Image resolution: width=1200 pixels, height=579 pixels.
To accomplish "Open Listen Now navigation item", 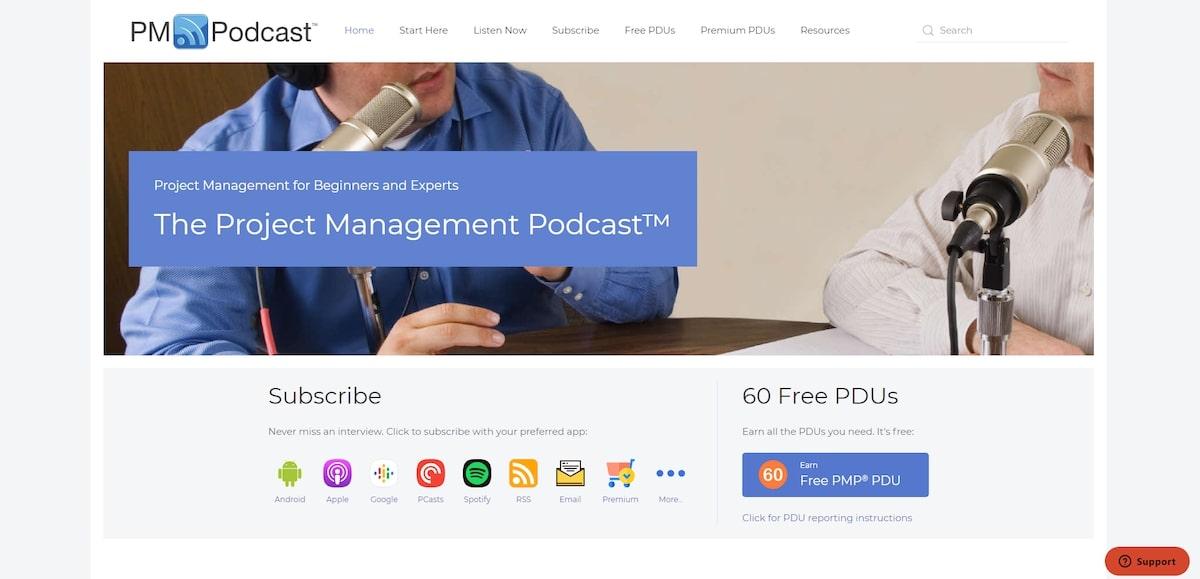I will pyautogui.click(x=500, y=30).
